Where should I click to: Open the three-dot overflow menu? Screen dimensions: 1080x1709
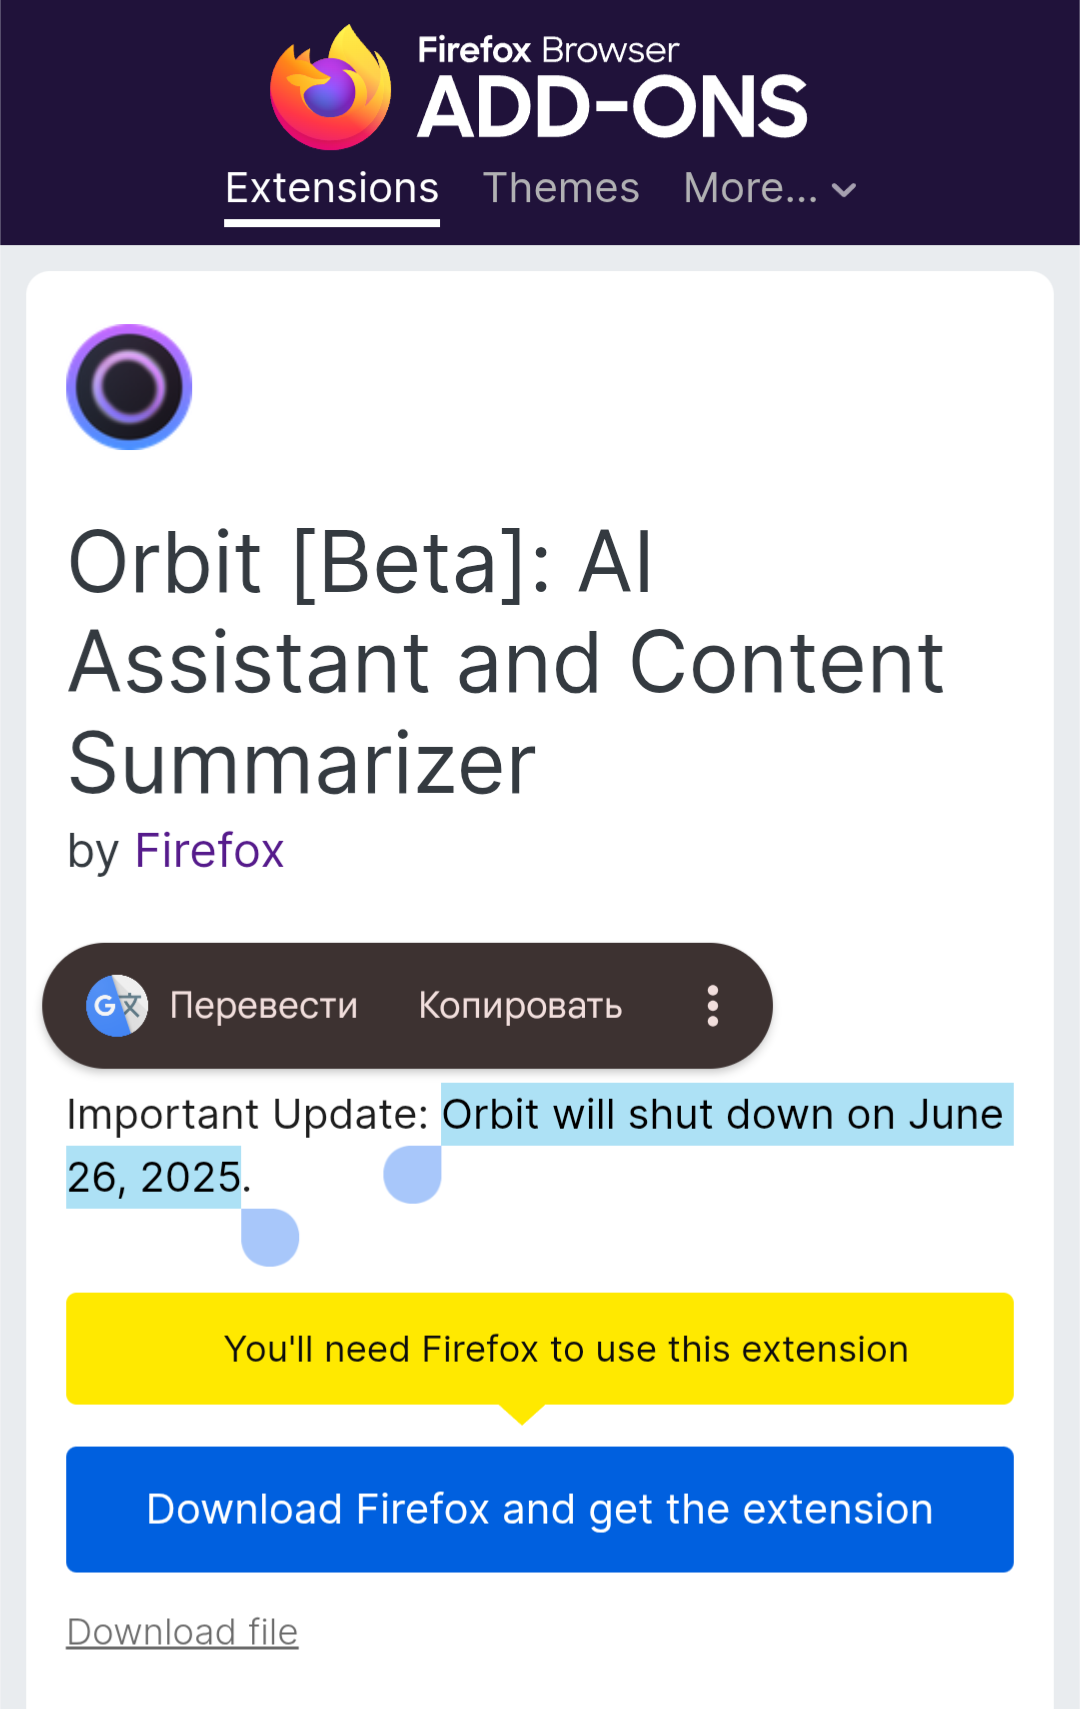(x=713, y=1006)
